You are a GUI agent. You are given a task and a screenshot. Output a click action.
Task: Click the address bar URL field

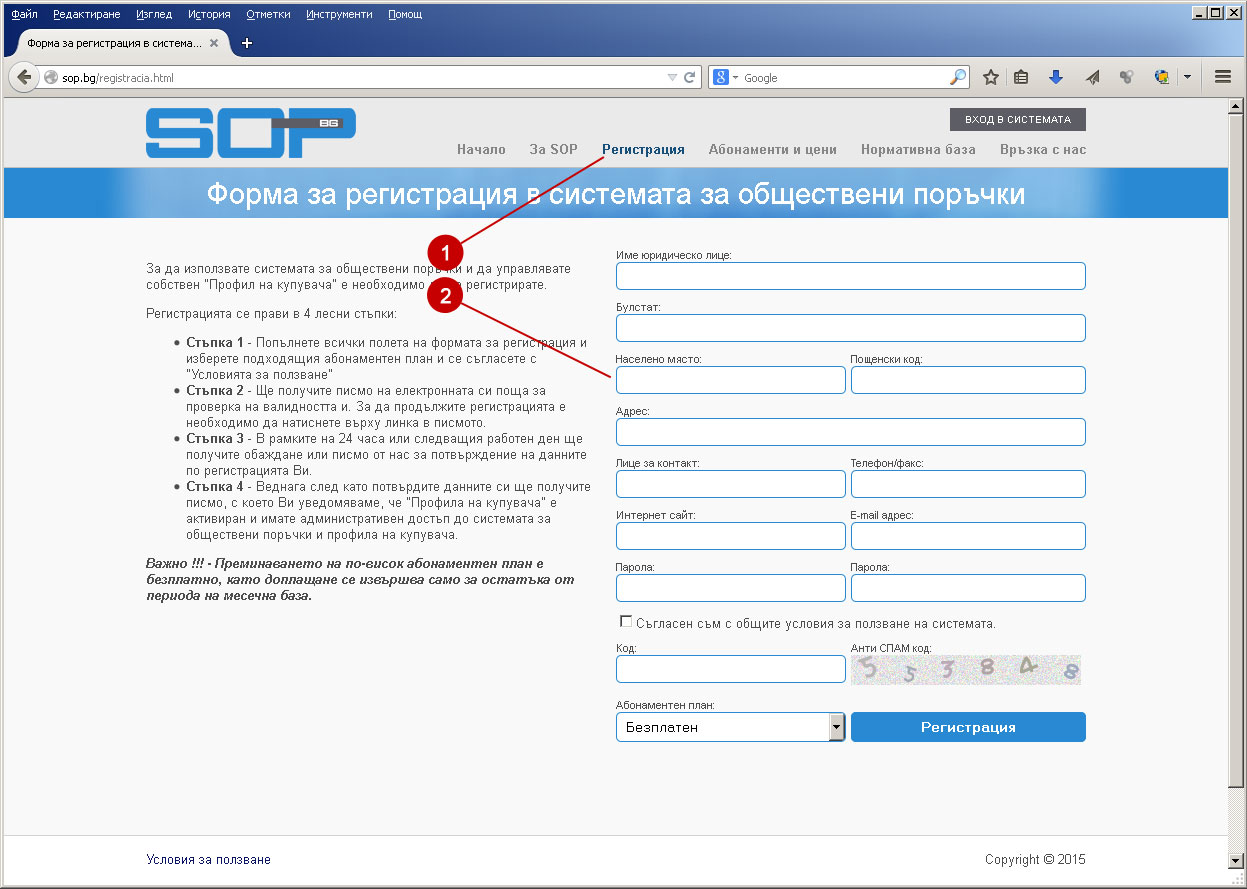coord(360,77)
